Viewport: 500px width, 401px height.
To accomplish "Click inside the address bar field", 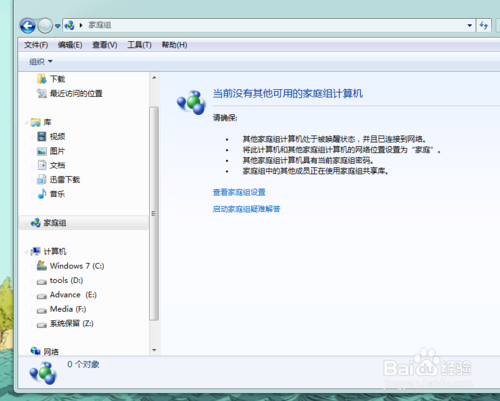I will [x=269, y=25].
